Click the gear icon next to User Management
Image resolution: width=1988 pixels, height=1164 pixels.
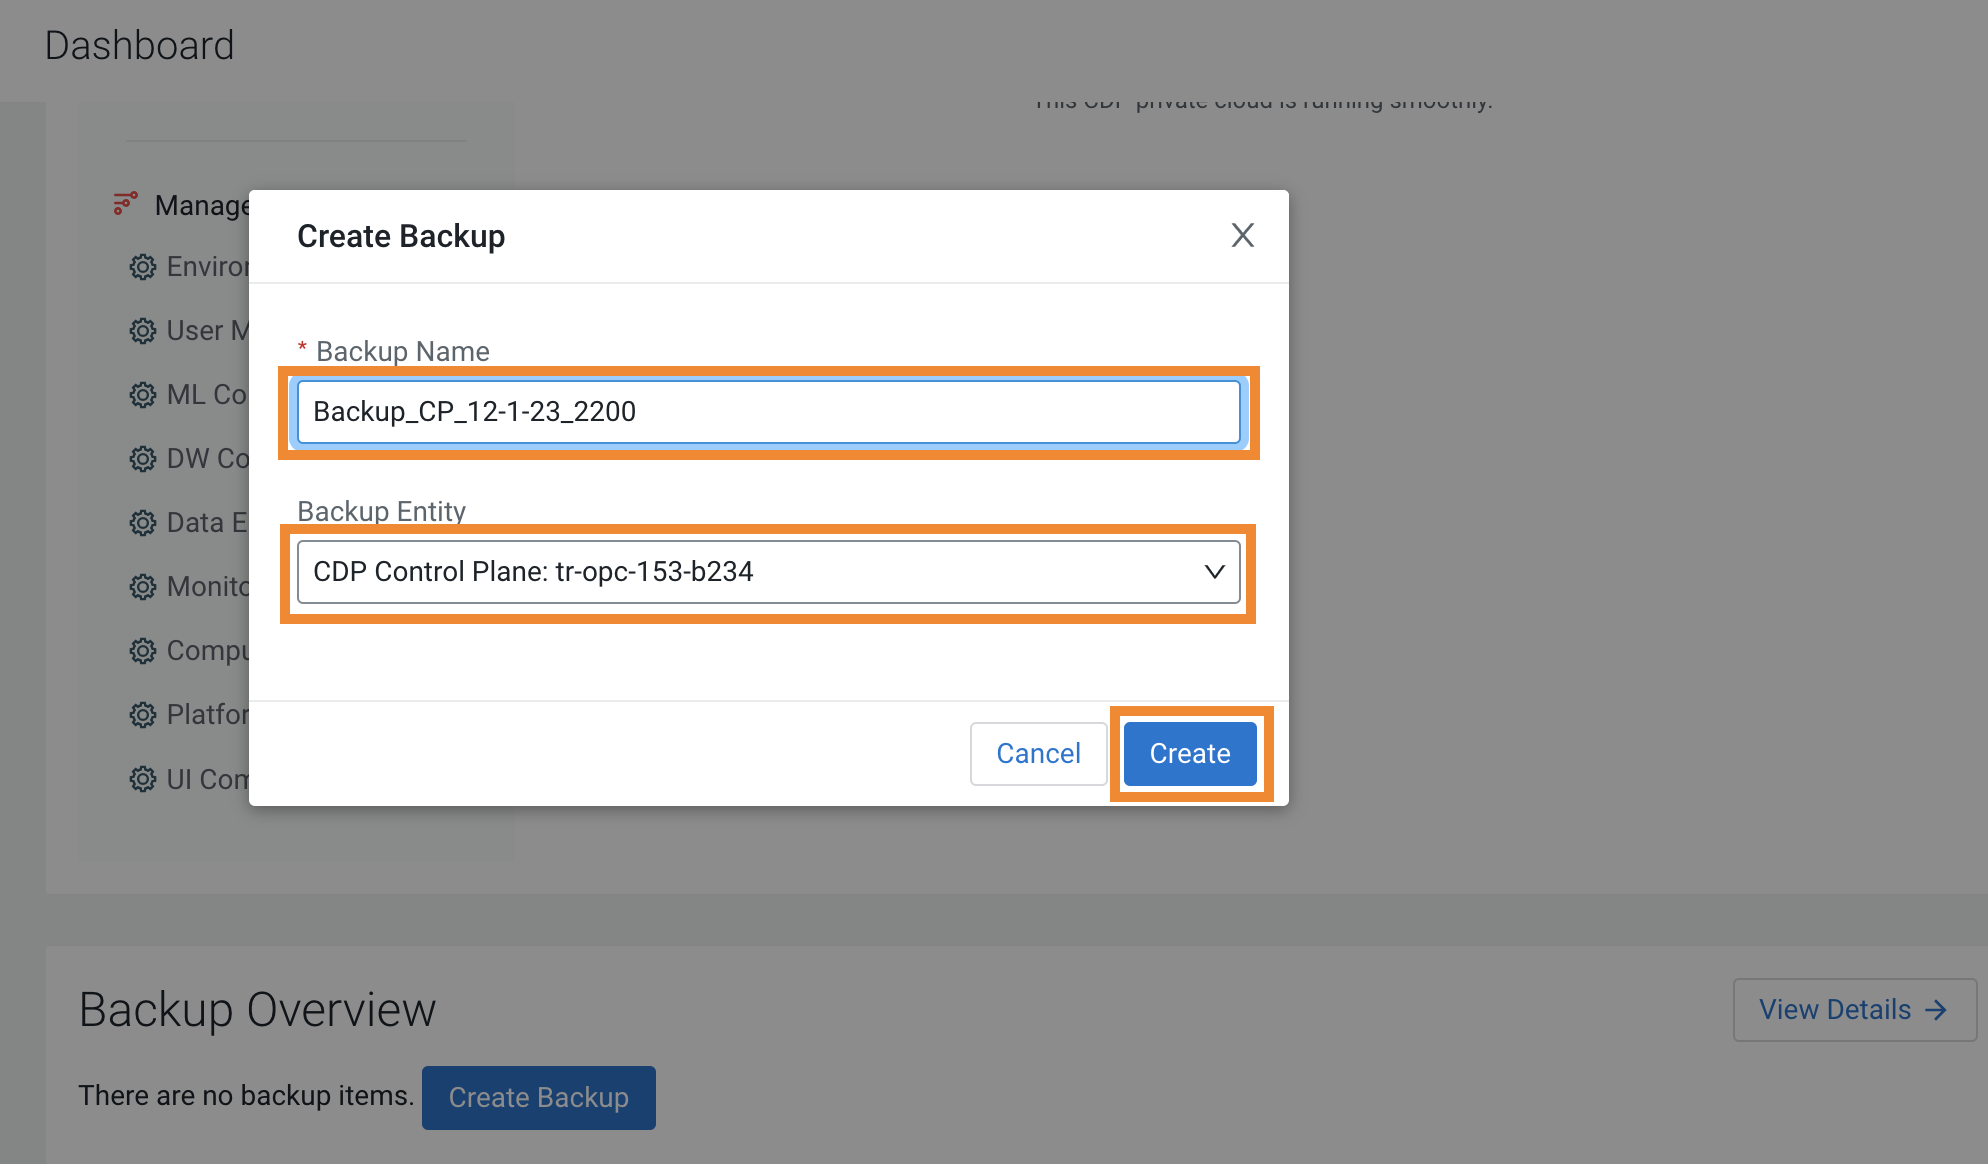(x=141, y=330)
